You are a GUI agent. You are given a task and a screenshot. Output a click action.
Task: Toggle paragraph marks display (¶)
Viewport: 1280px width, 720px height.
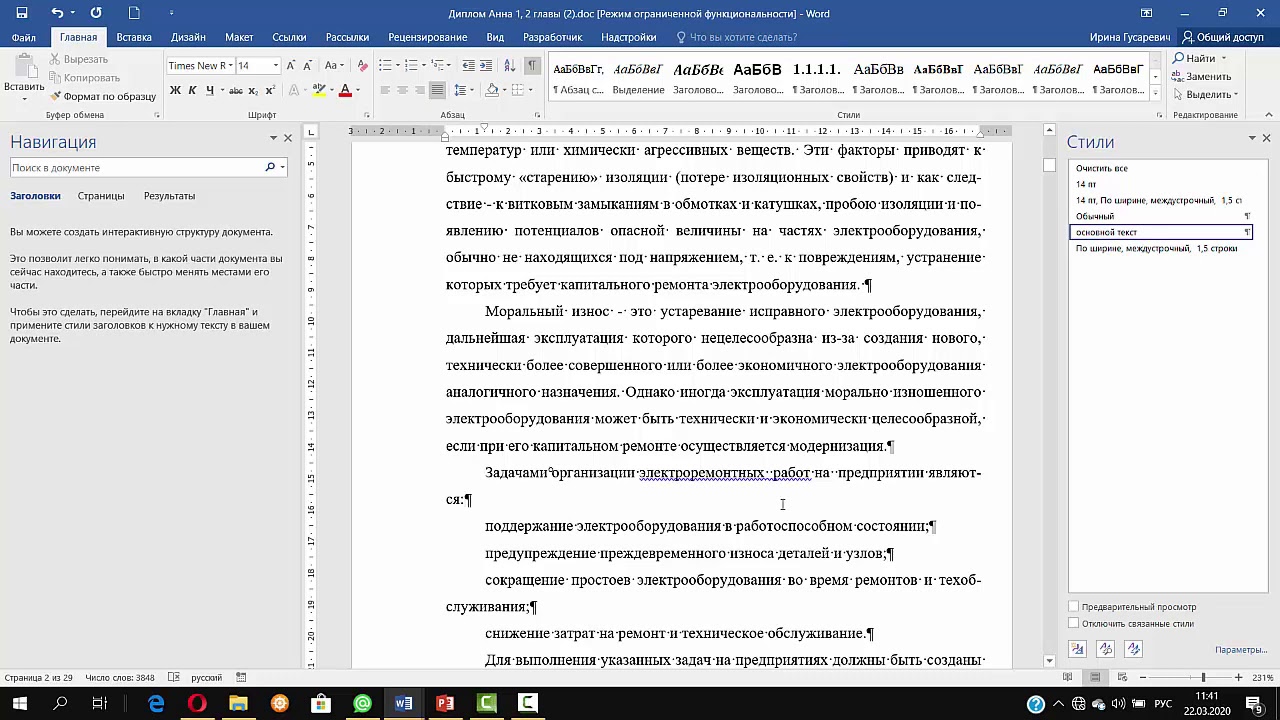[x=532, y=66]
